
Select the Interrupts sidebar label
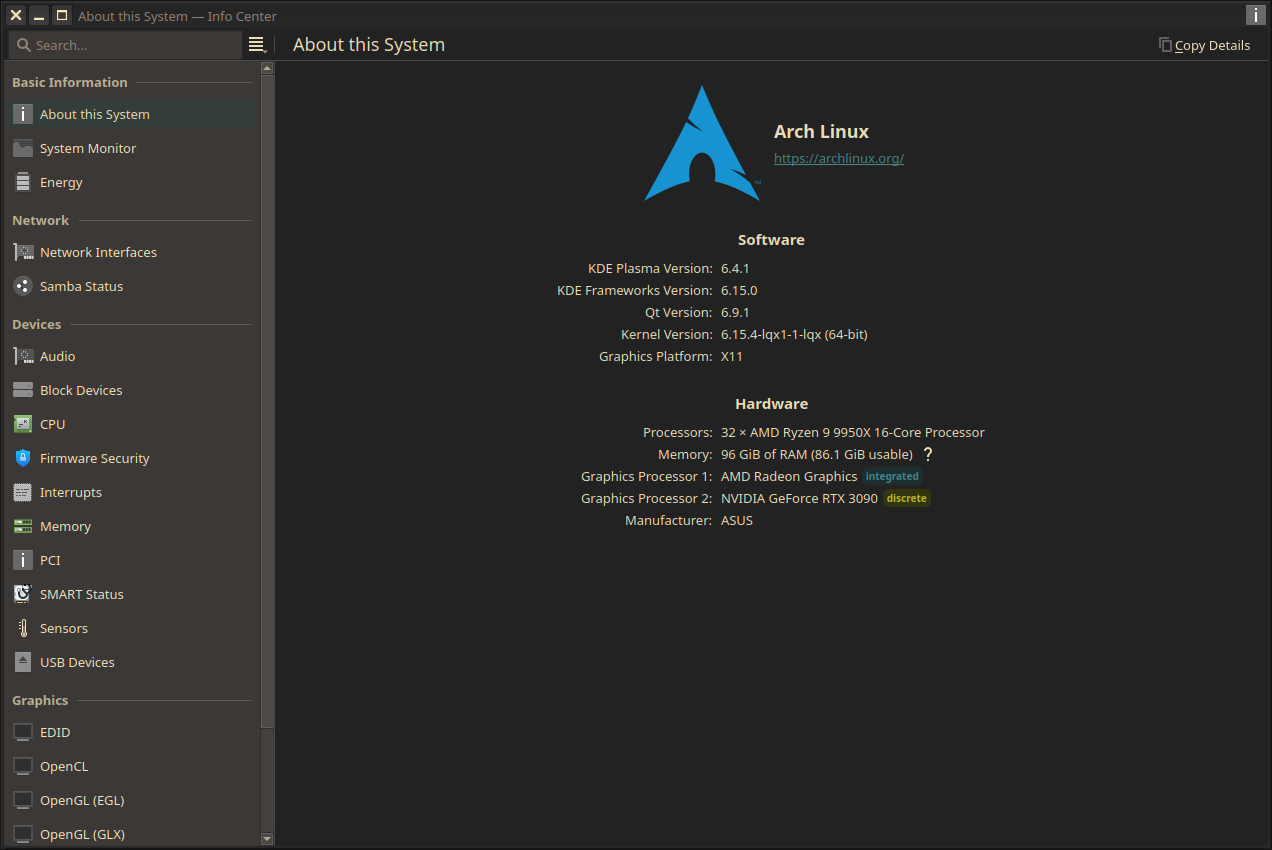click(71, 492)
